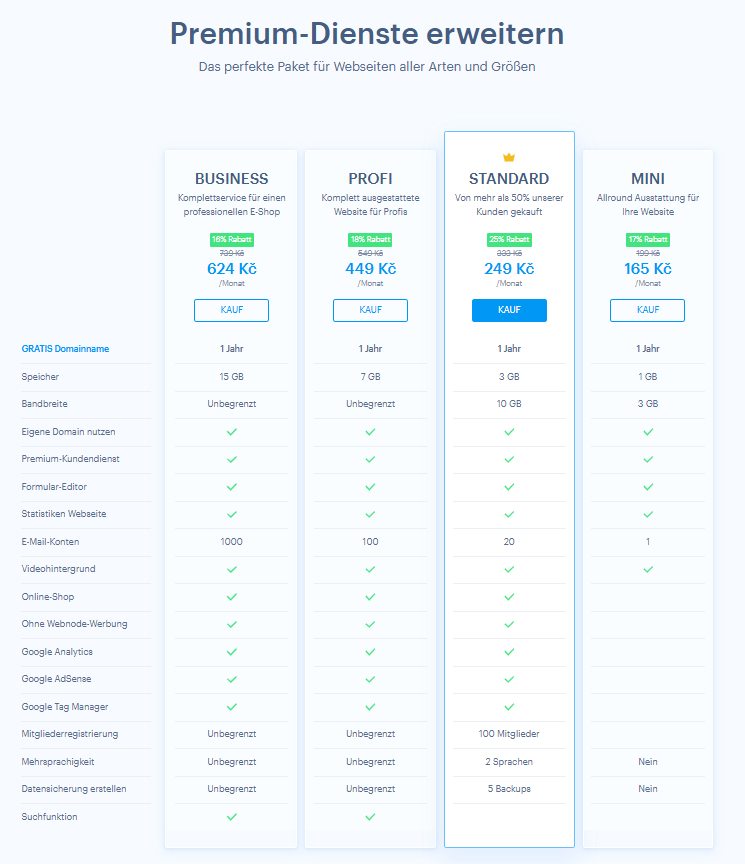
Task: Click the crown icon above STANDARD plan
Action: click(509, 157)
